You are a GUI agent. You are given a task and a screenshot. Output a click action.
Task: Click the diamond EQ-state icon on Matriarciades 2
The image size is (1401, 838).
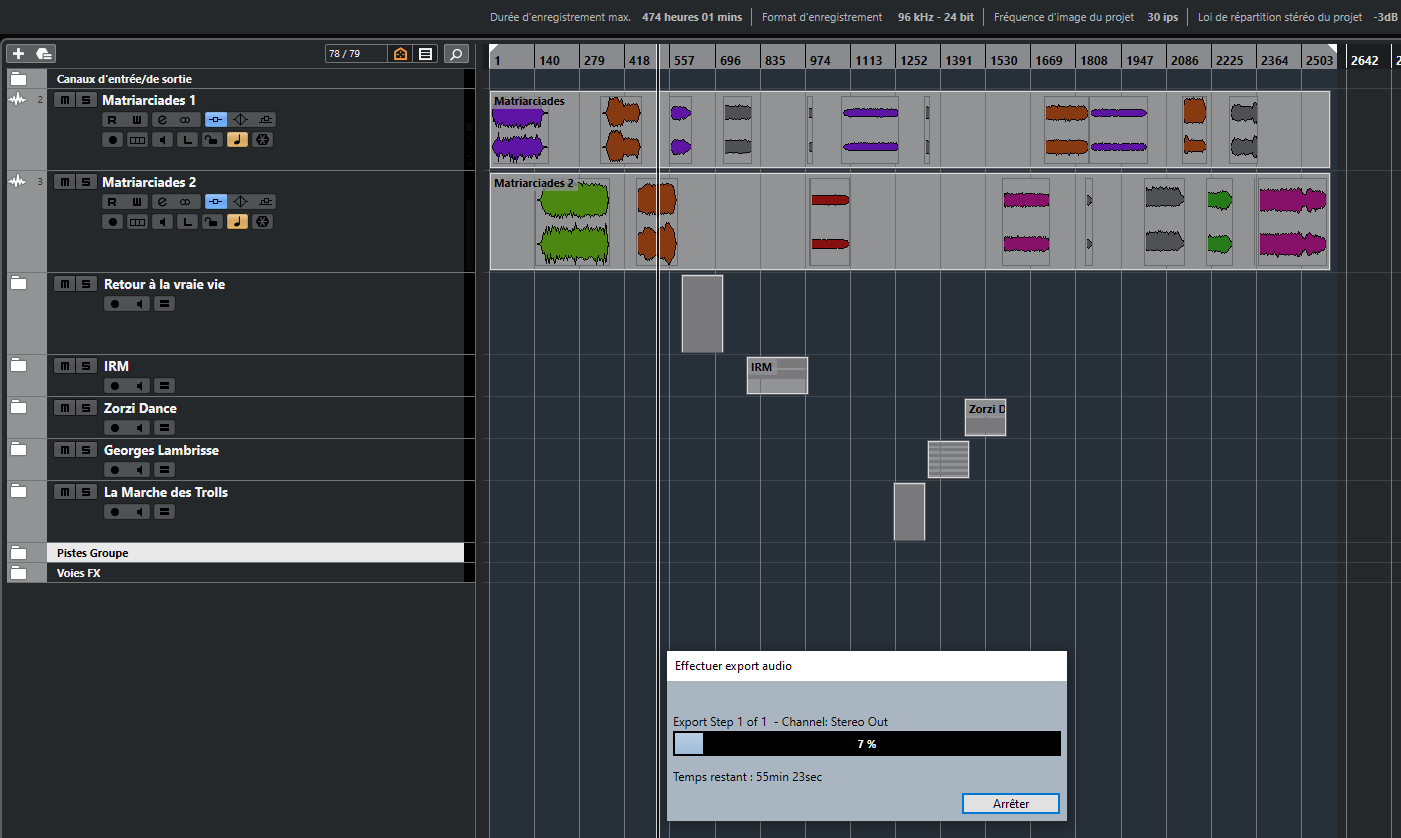pos(240,202)
